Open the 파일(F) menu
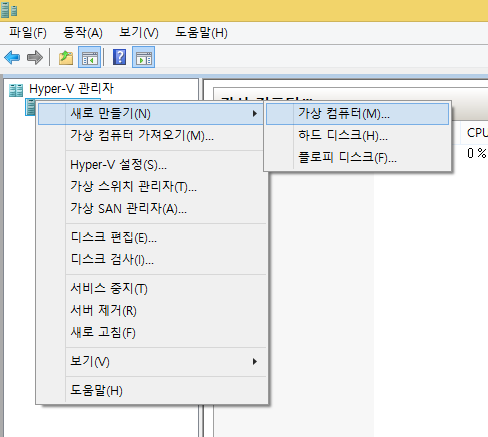Viewport: 488px width, 437px height. [28, 33]
